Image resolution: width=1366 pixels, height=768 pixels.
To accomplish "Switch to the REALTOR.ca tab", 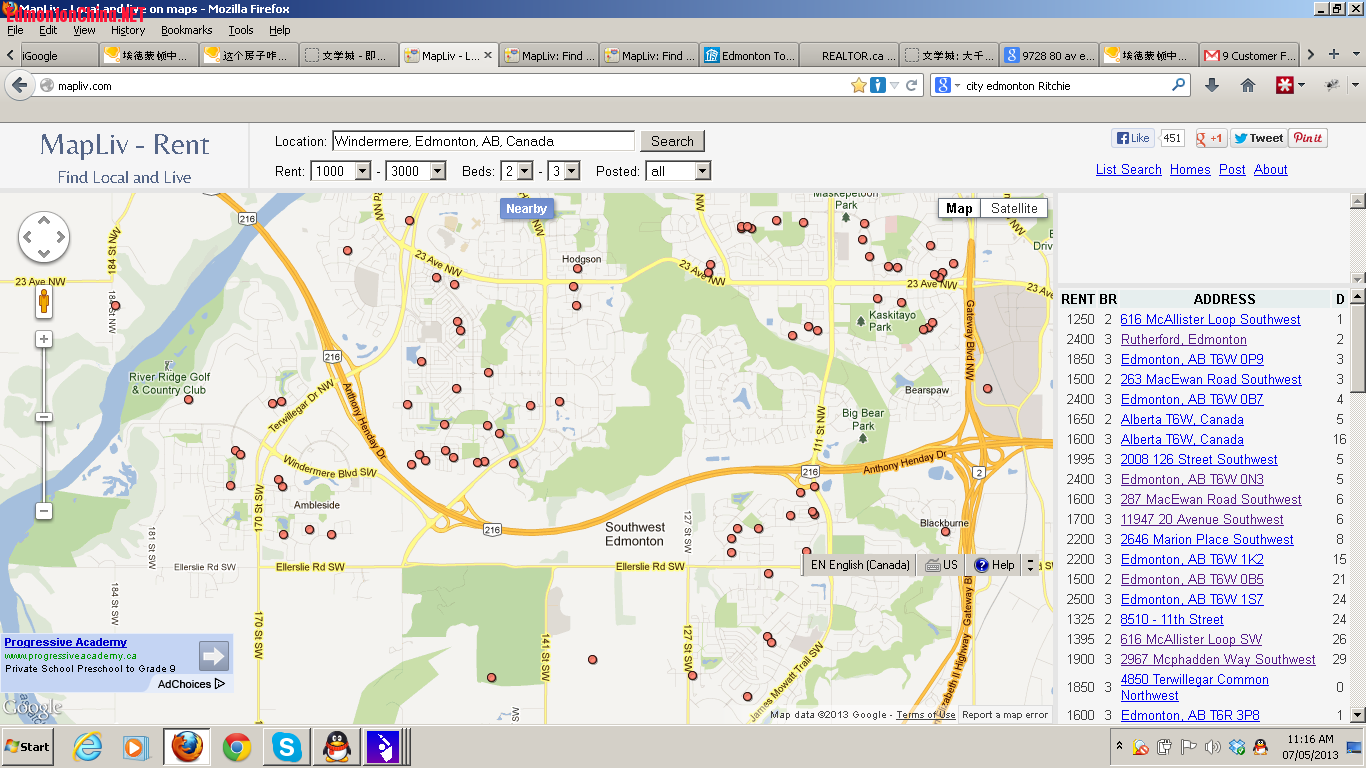I will [849, 56].
